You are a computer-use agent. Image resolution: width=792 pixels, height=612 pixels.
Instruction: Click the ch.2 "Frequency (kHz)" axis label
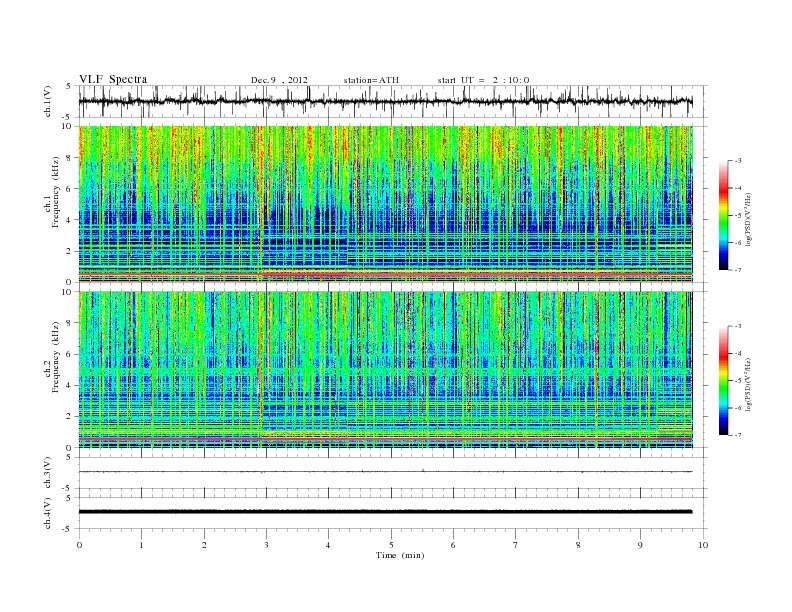(x=56, y=356)
